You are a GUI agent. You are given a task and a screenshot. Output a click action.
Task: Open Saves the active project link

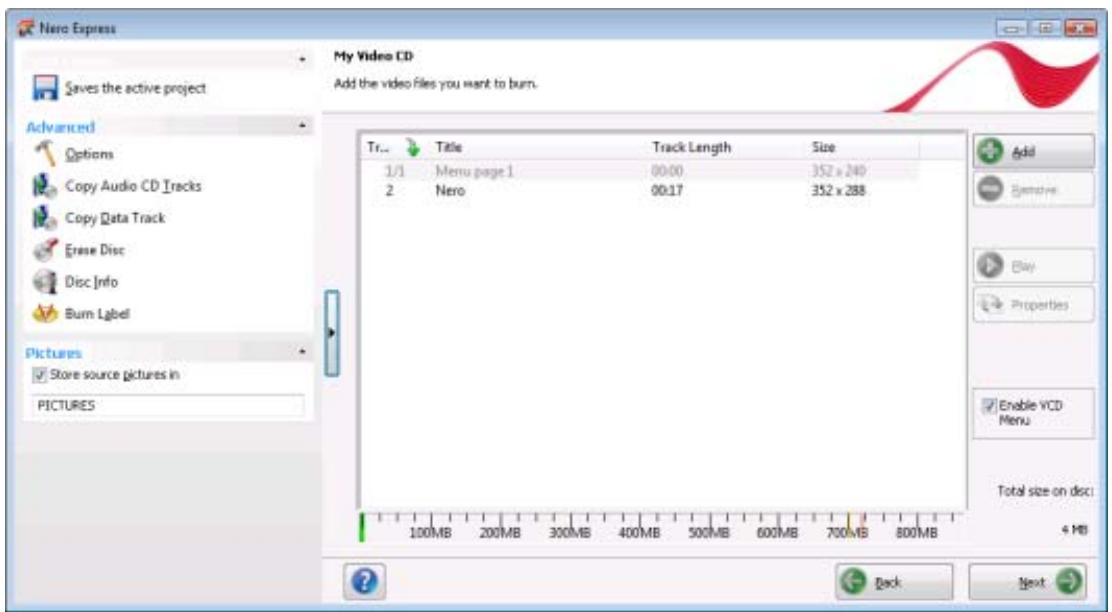tap(135, 88)
